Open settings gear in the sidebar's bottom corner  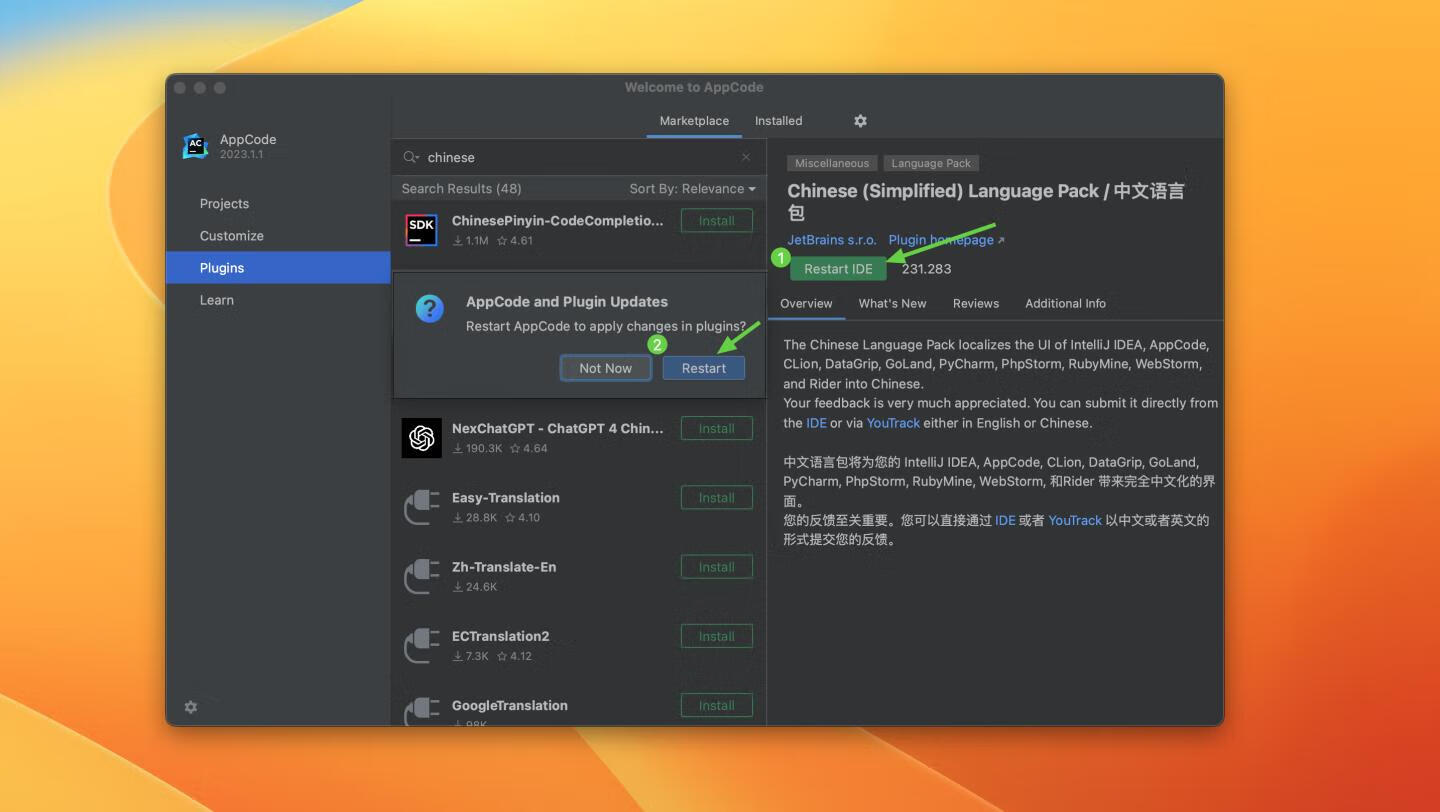click(x=191, y=707)
